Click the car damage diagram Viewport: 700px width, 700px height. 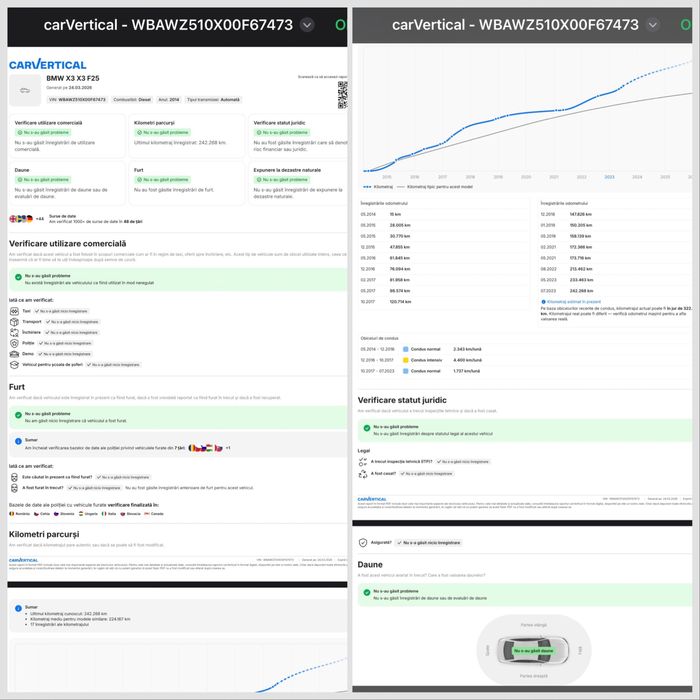[533, 650]
